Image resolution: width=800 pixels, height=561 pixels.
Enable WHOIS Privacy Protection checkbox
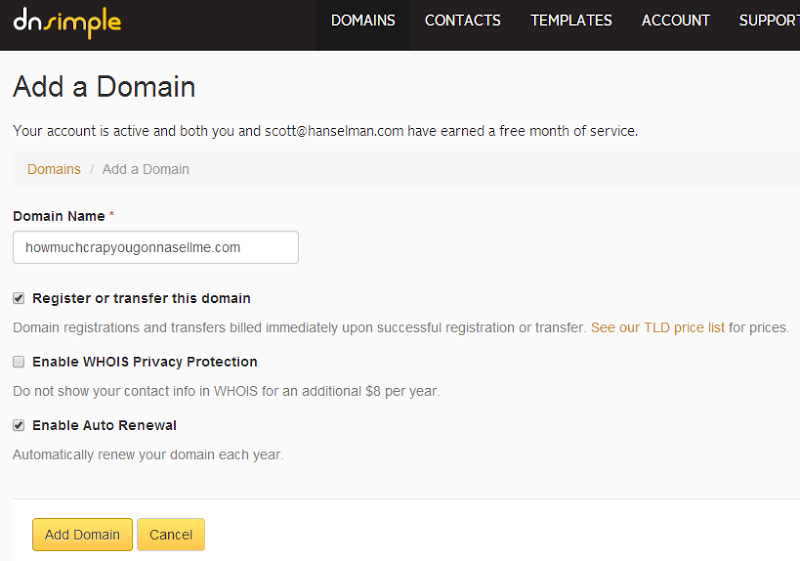click(19, 362)
